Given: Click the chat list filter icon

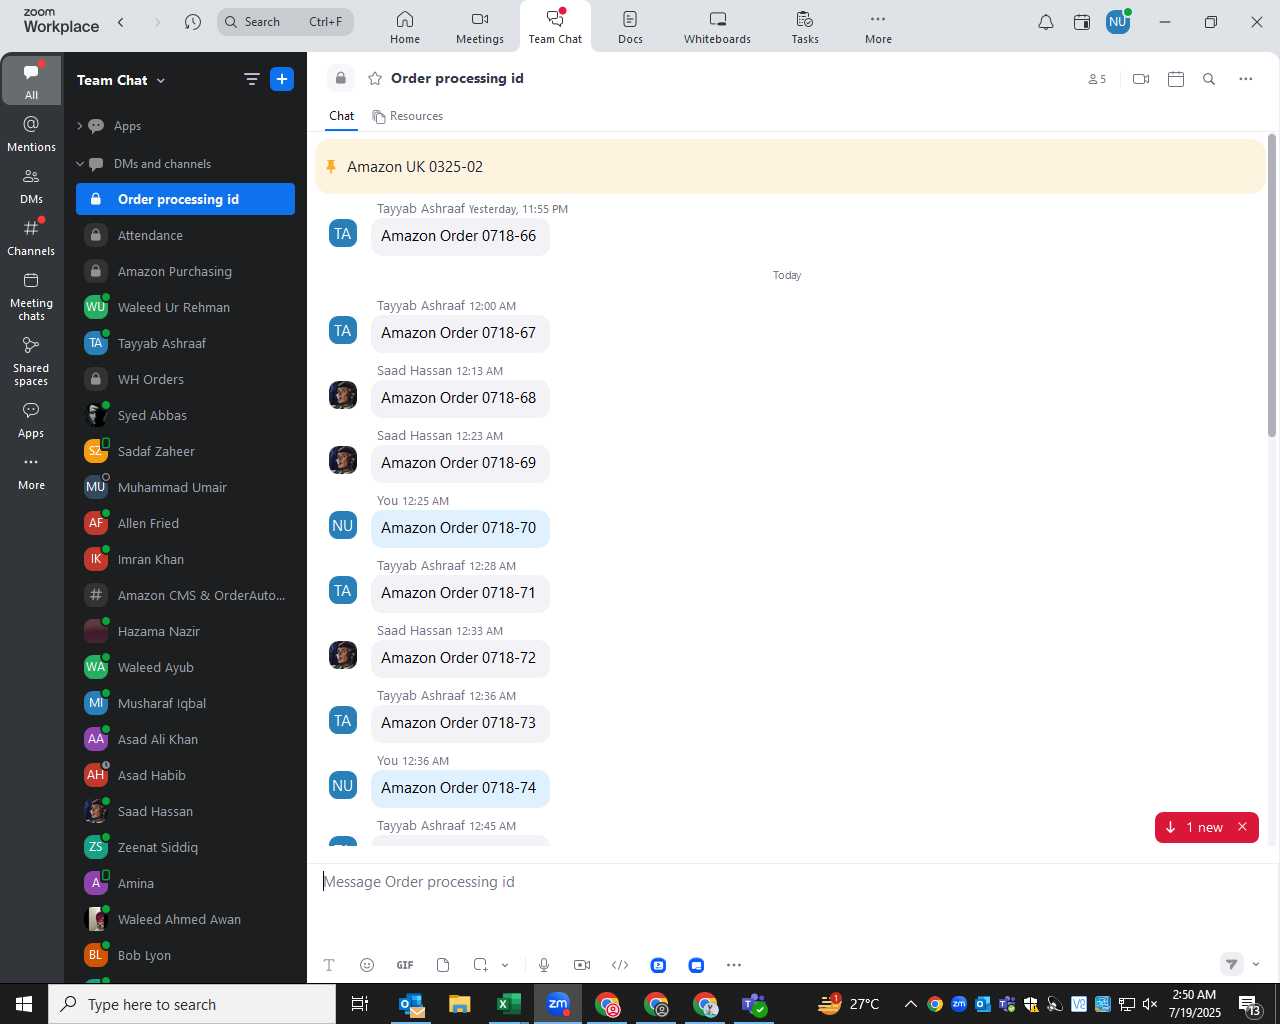Looking at the screenshot, I should click(x=251, y=80).
